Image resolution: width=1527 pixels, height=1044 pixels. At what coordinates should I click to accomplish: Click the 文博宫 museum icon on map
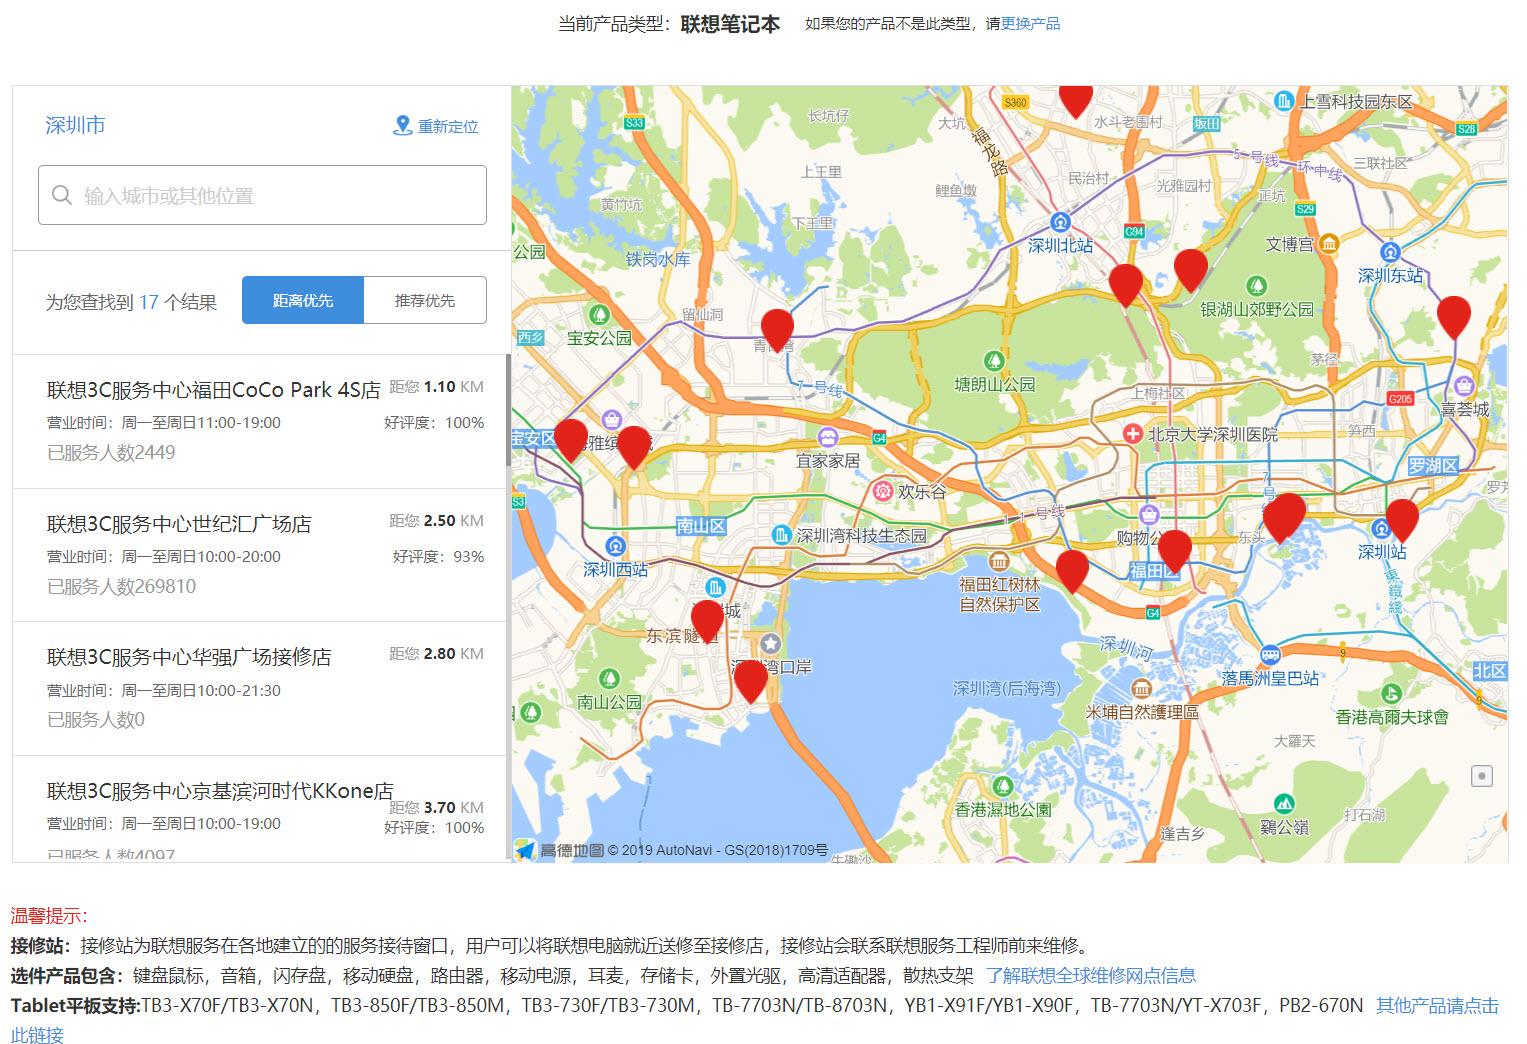pos(1329,243)
